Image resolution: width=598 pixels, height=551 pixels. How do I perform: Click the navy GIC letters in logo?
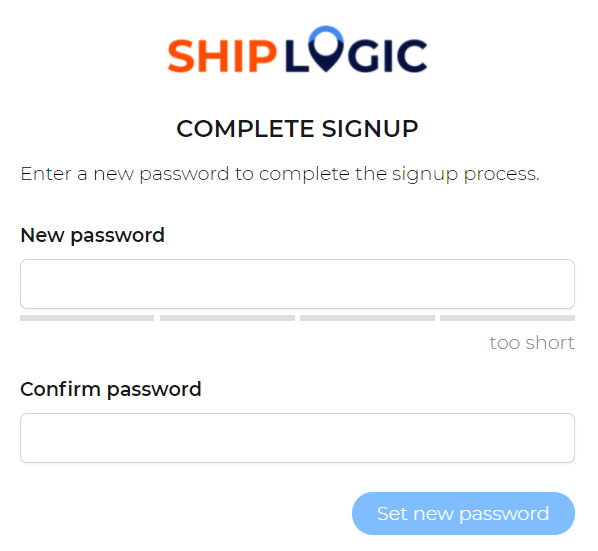tap(388, 56)
